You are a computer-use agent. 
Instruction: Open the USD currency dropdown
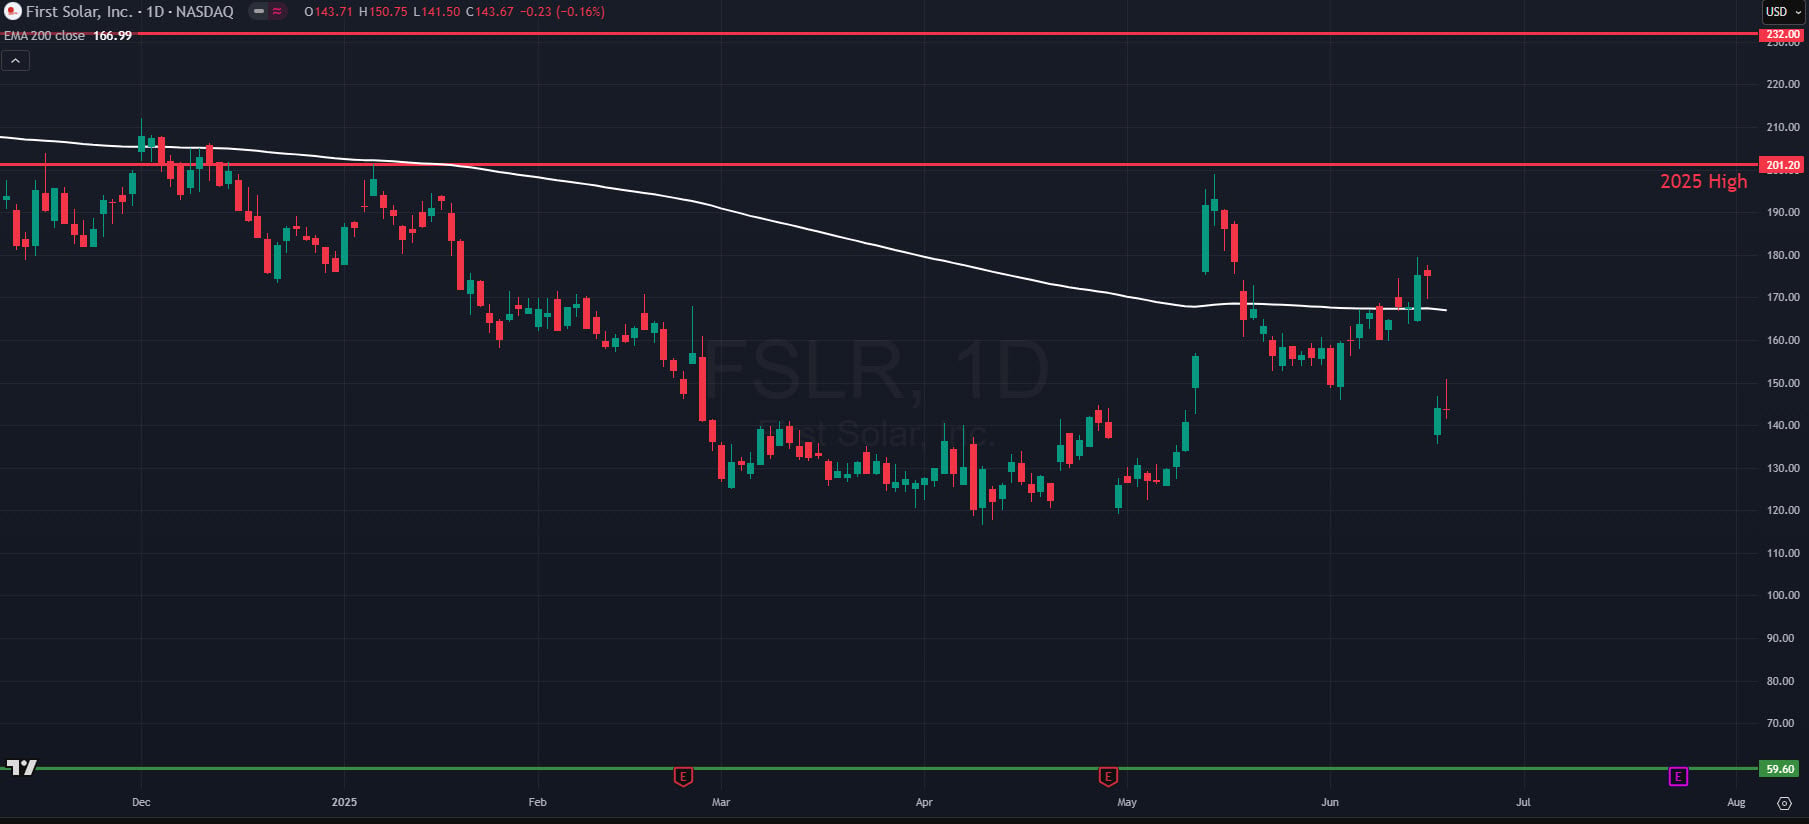click(1783, 12)
